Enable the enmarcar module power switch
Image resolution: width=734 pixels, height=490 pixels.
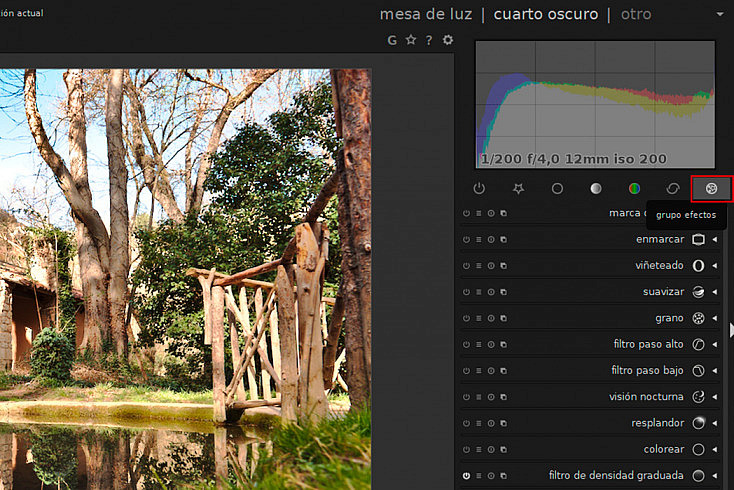coord(466,240)
